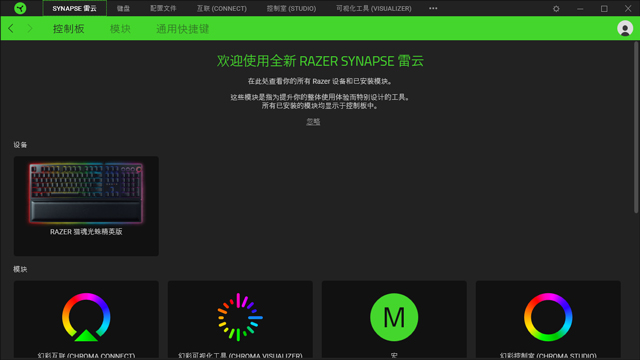Select the 模块 subtab
This screenshot has height=360, width=640.
tap(120, 29)
